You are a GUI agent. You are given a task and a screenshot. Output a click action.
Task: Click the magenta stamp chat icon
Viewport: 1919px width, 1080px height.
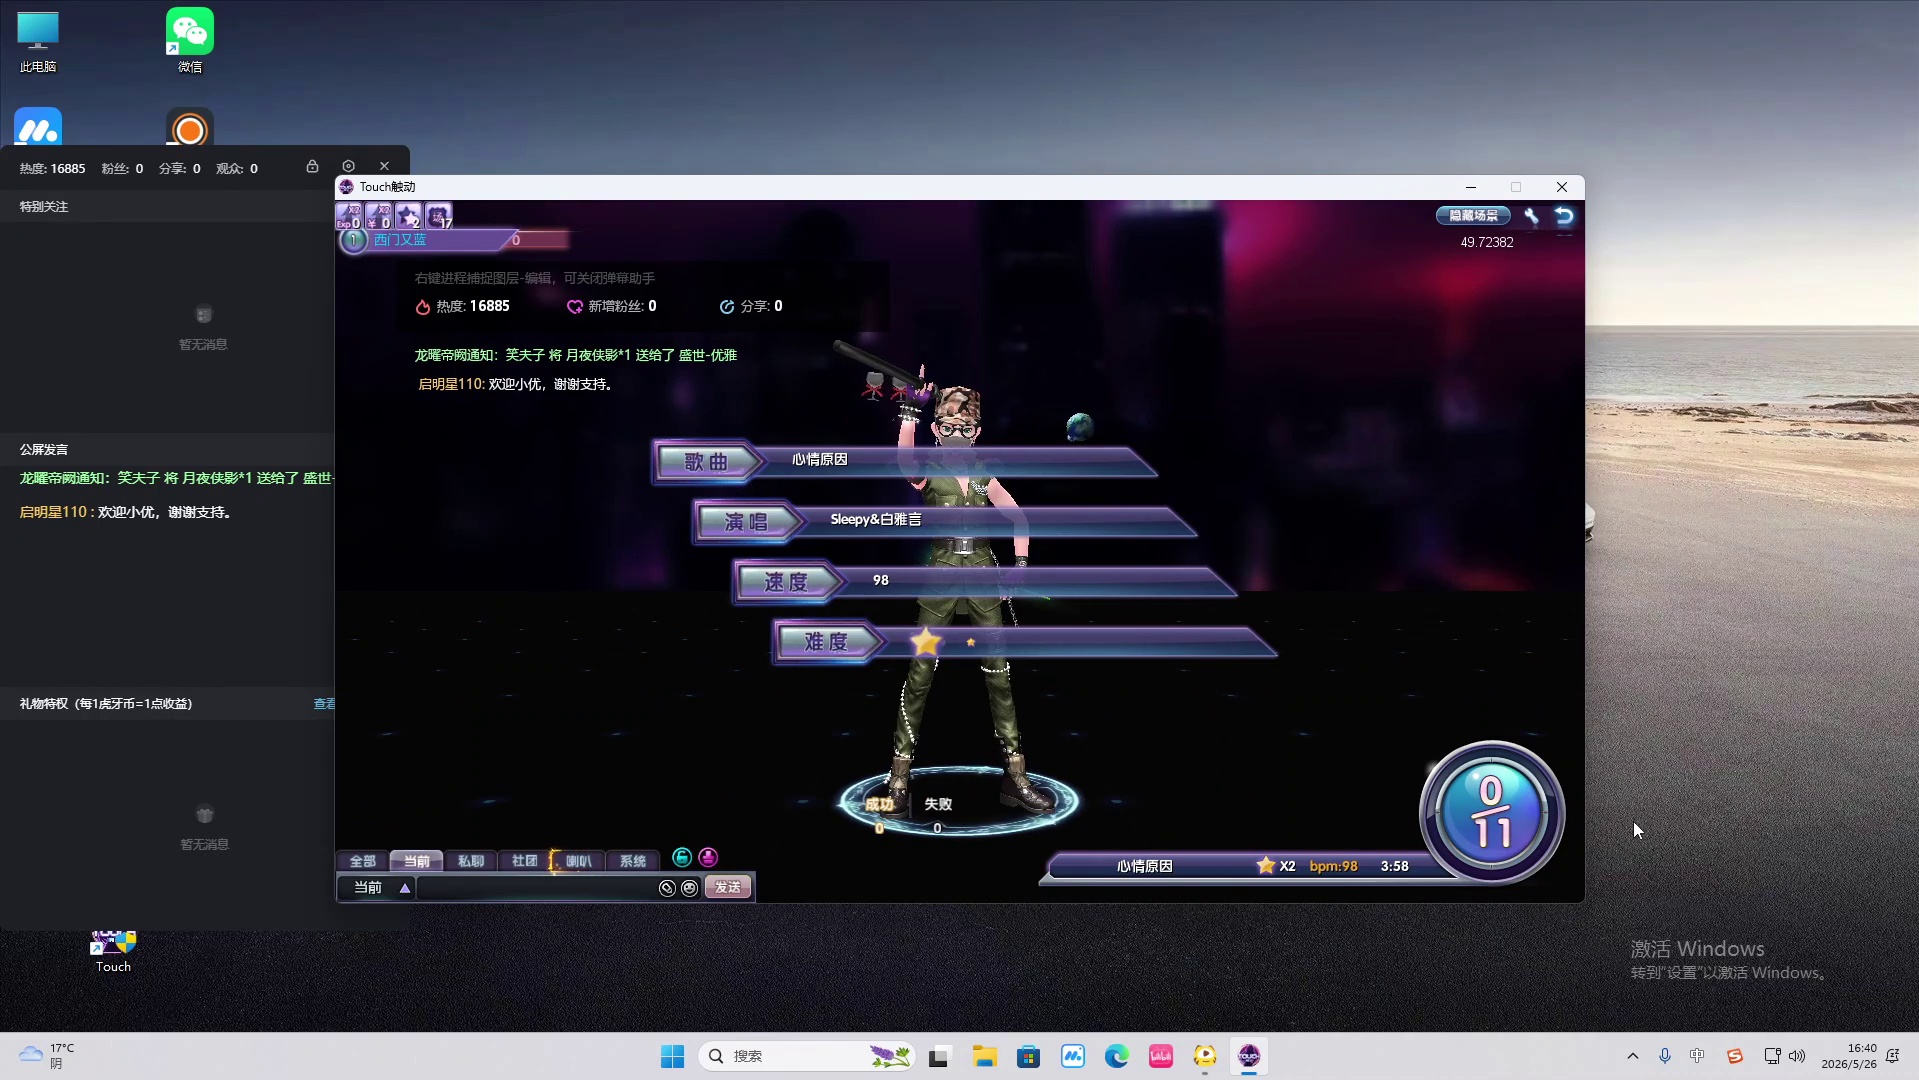pyautogui.click(x=708, y=857)
